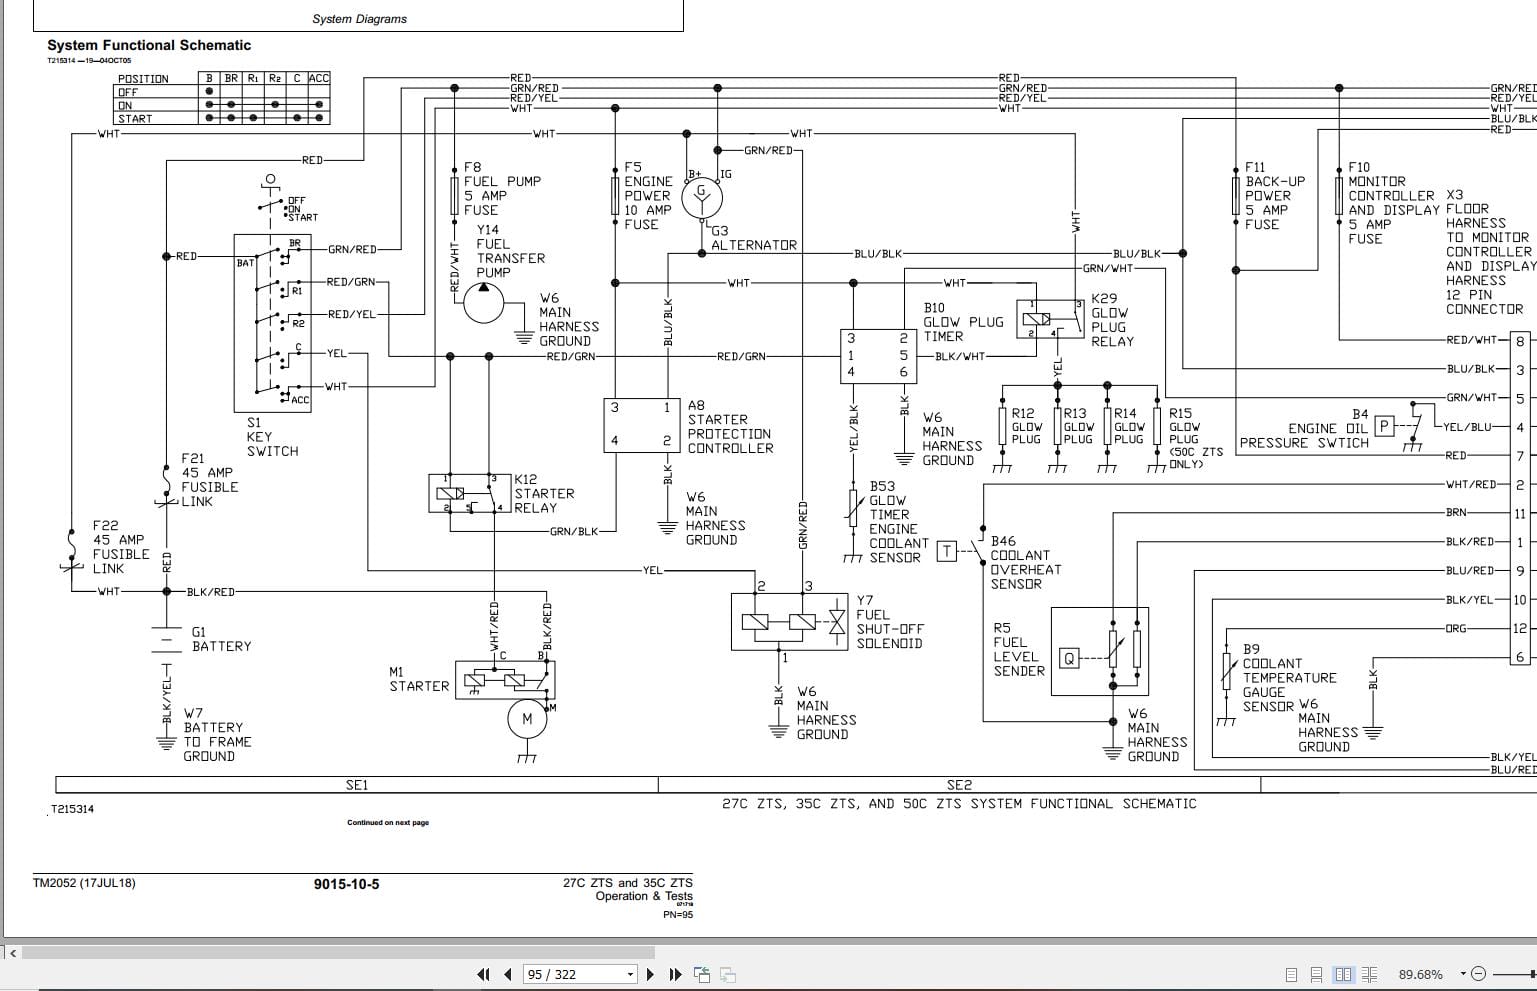1537x991 pixels.
Task: Switch to single page view
Action: coord(1291,974)
